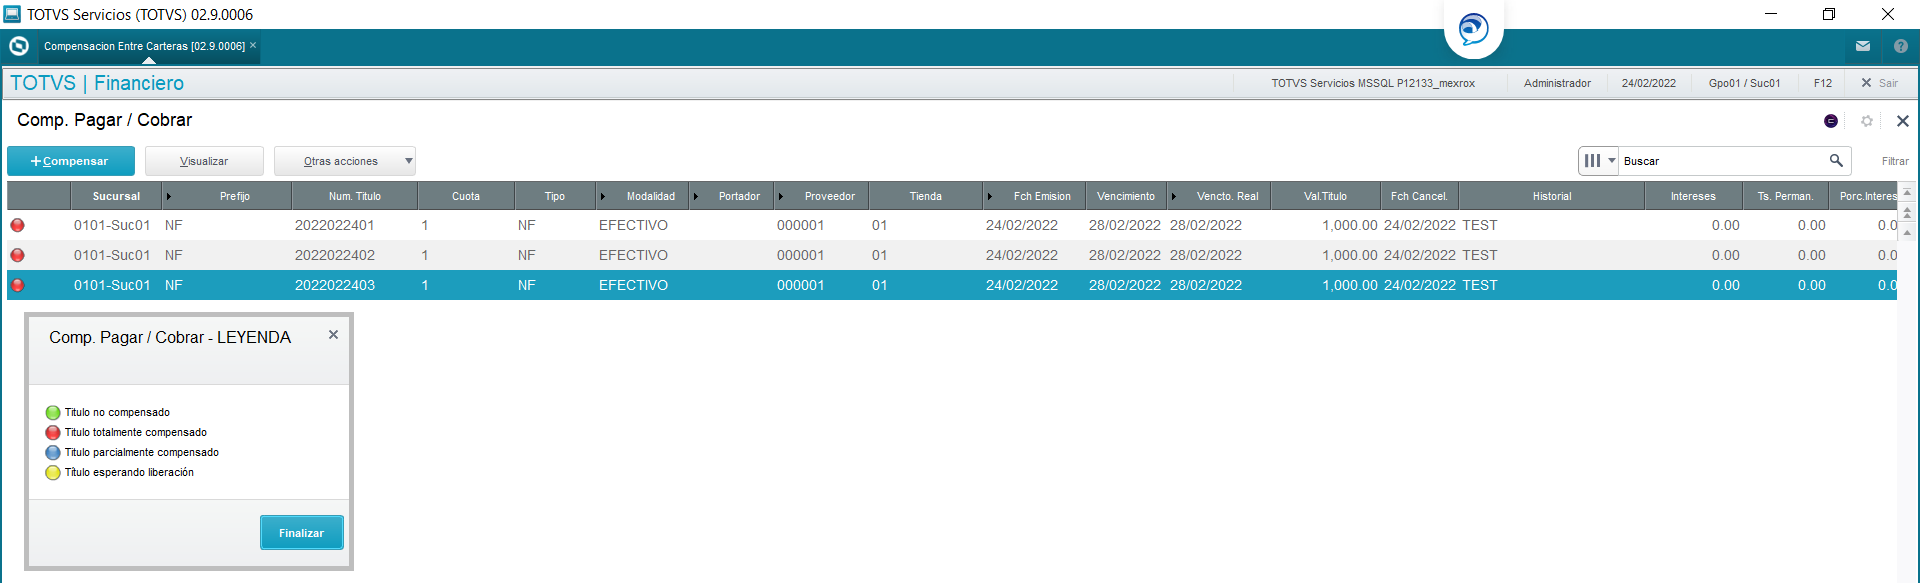Click the Tipo column header
Viewport: 1920px width, 583px height.
point(555,196)
